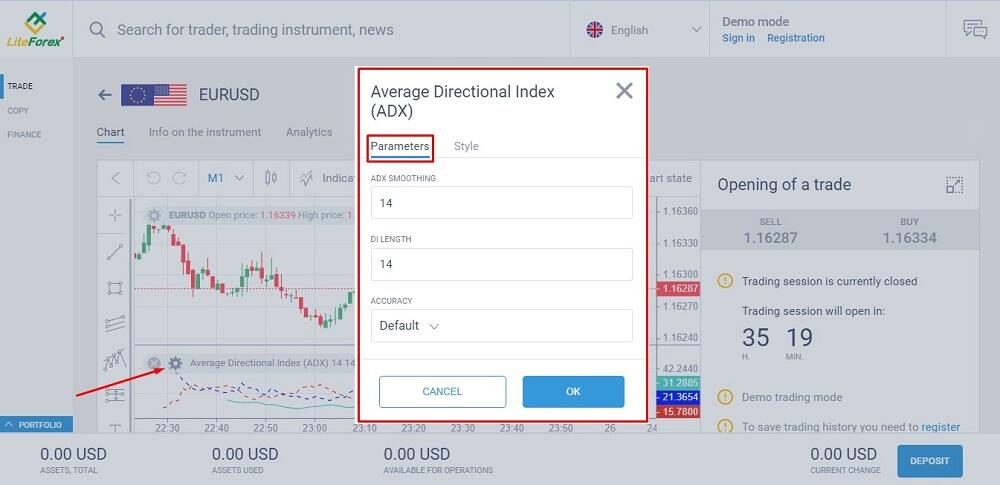Screen dimensions: 1000x485
Task: Open the candlestick chart type icon
Action: [271, 178]
